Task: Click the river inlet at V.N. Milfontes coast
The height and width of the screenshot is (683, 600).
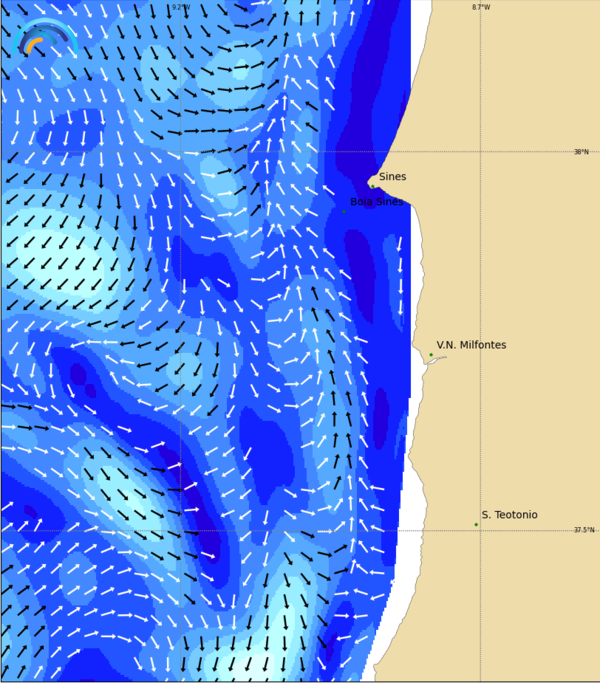Action: pos(434,361)
